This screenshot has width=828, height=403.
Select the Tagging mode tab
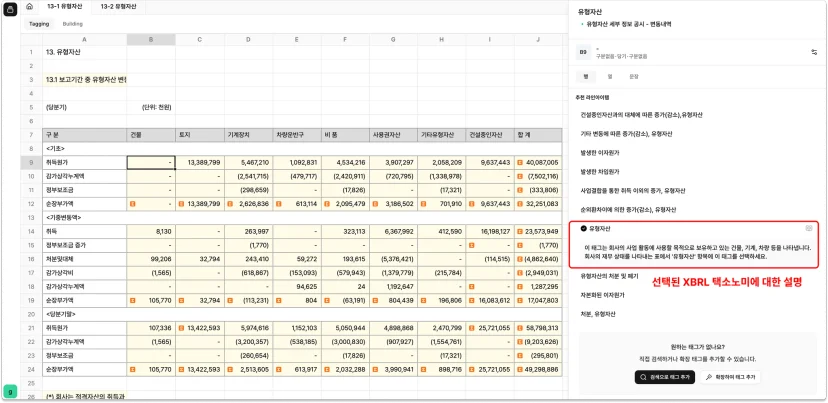[x=39, y=24]
